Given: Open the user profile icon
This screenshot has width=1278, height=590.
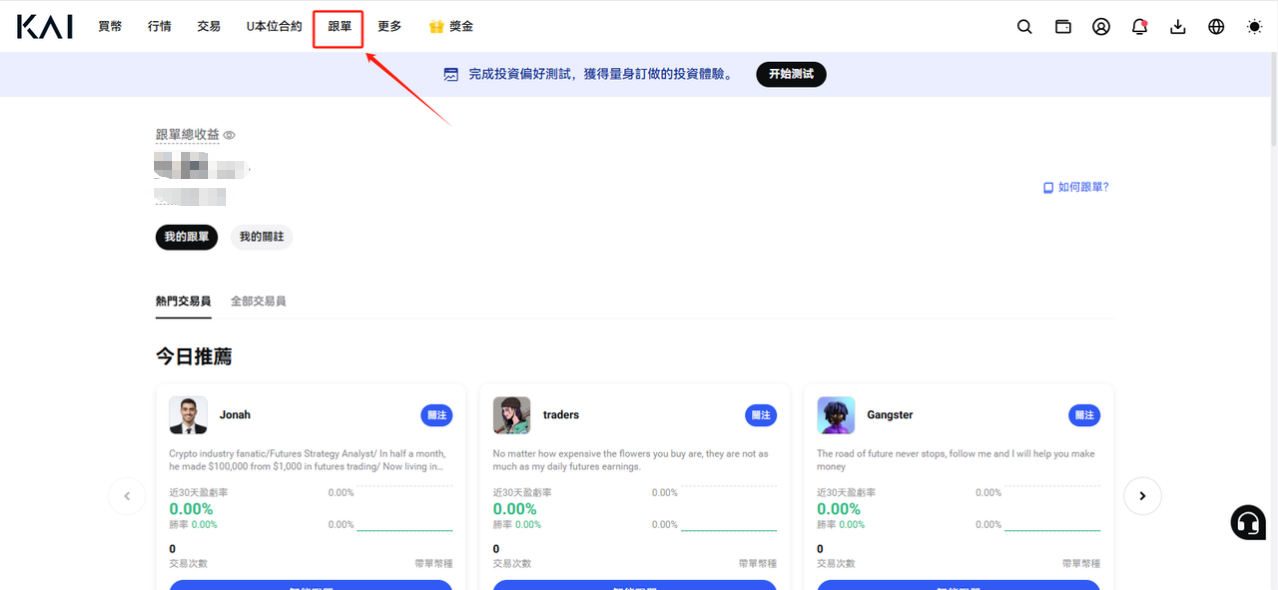Looking at the screenshot, I should (x=1101, y=27).
